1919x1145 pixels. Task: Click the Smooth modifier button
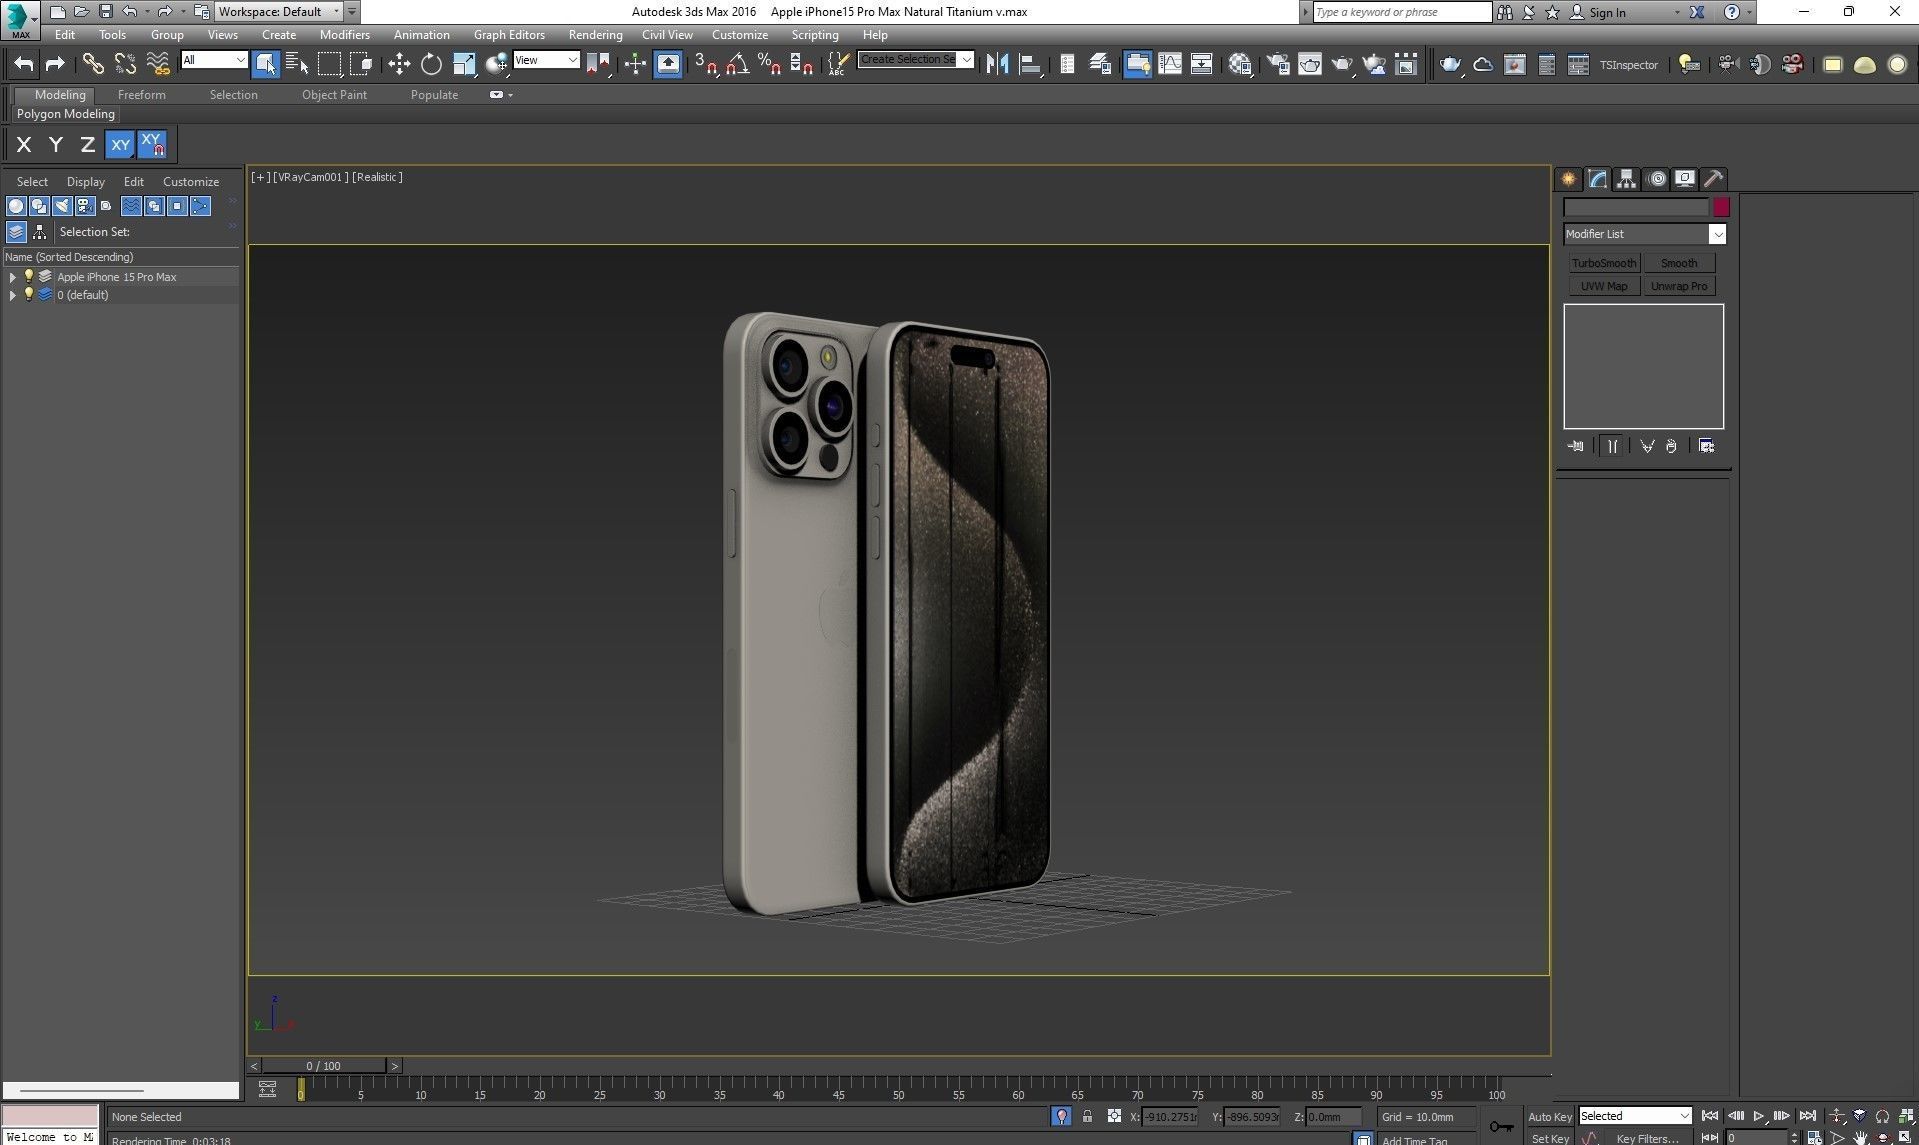[1679, 263]
